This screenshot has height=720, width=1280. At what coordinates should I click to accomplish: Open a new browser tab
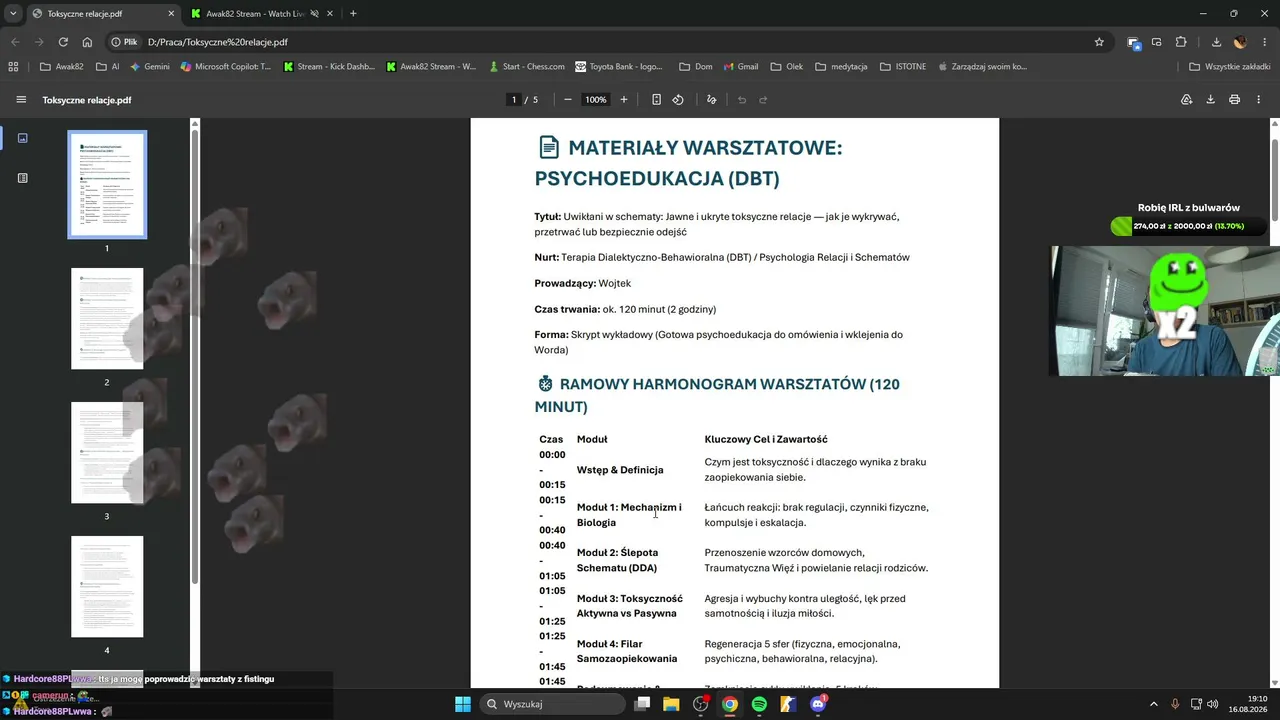353,14
